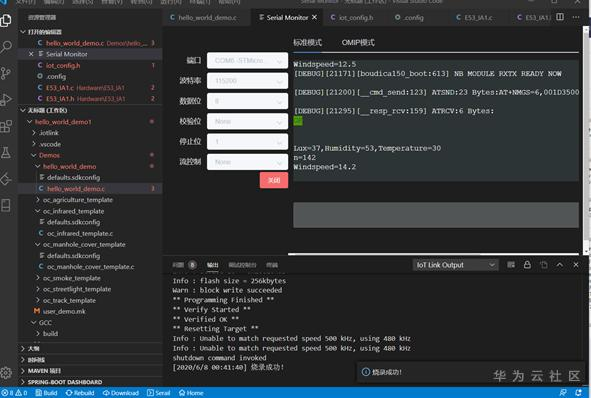
Task: Expand the MAVEN section
Action: [90, 371]
